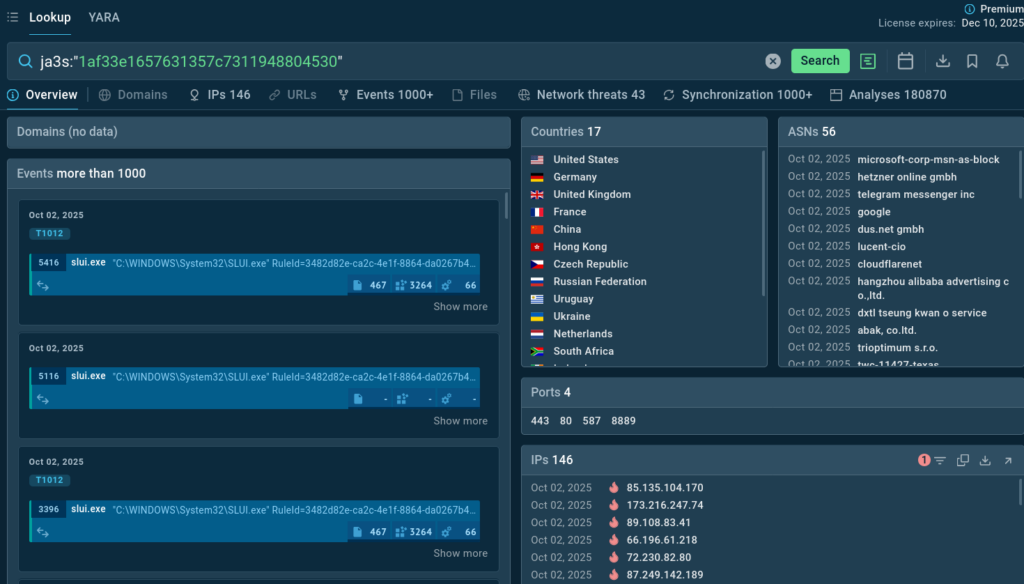The height and width of the screenshot is (584, 1024).
Task: Click the clear search query X icon
Action: coord(773,61)
